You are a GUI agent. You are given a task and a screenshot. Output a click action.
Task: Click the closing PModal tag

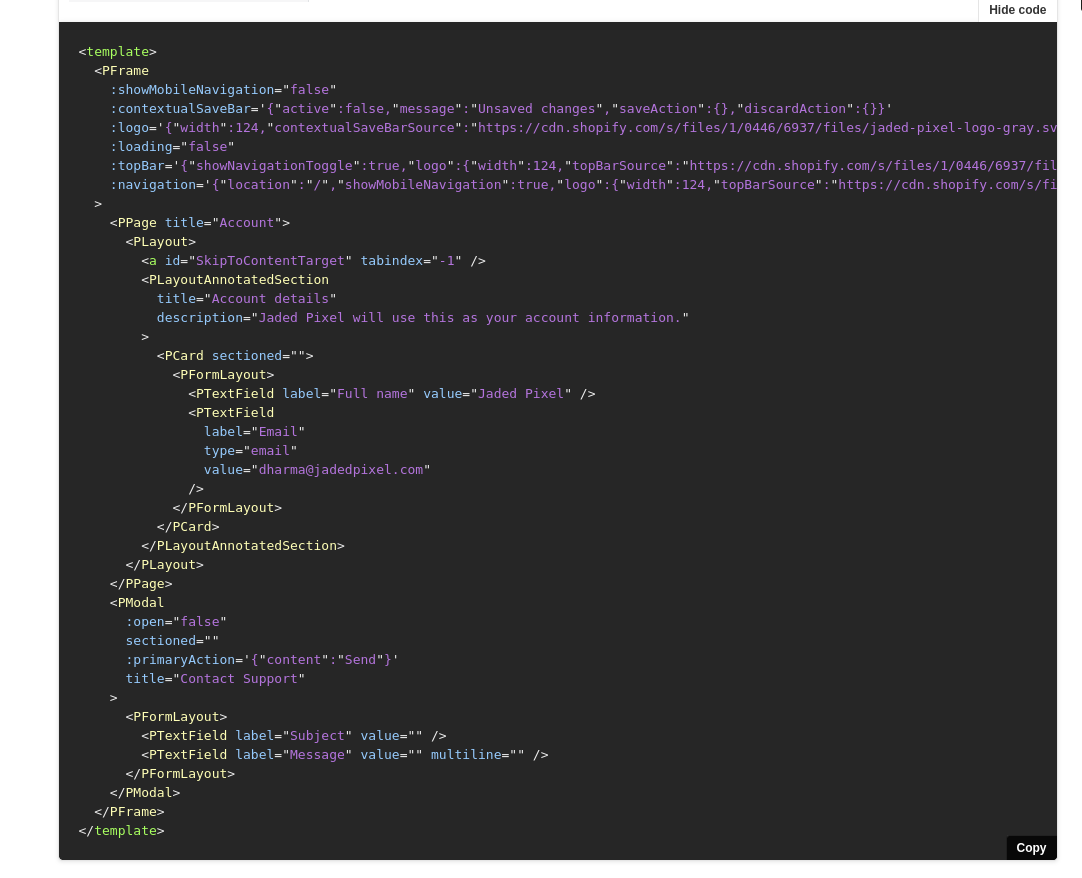(x=145, y=792)
